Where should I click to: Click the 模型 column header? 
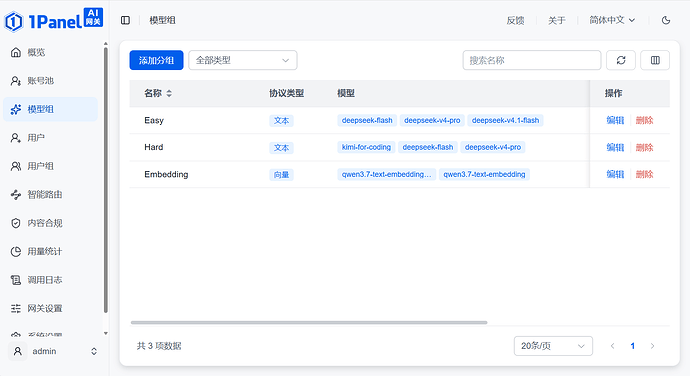tap(346, 93)
